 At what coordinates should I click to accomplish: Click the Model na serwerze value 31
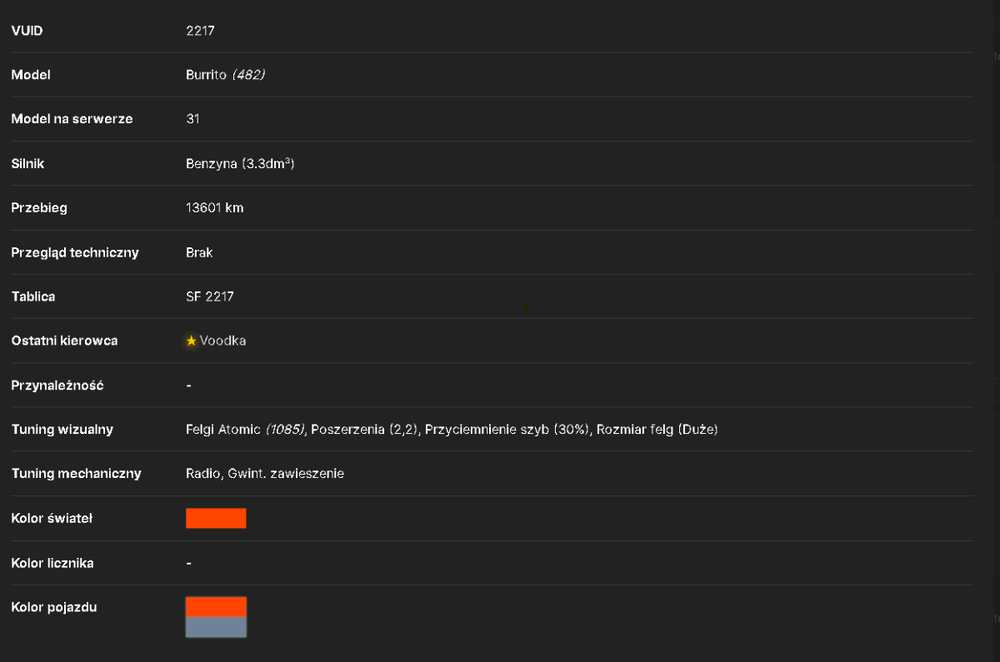(x=193, y=119)
